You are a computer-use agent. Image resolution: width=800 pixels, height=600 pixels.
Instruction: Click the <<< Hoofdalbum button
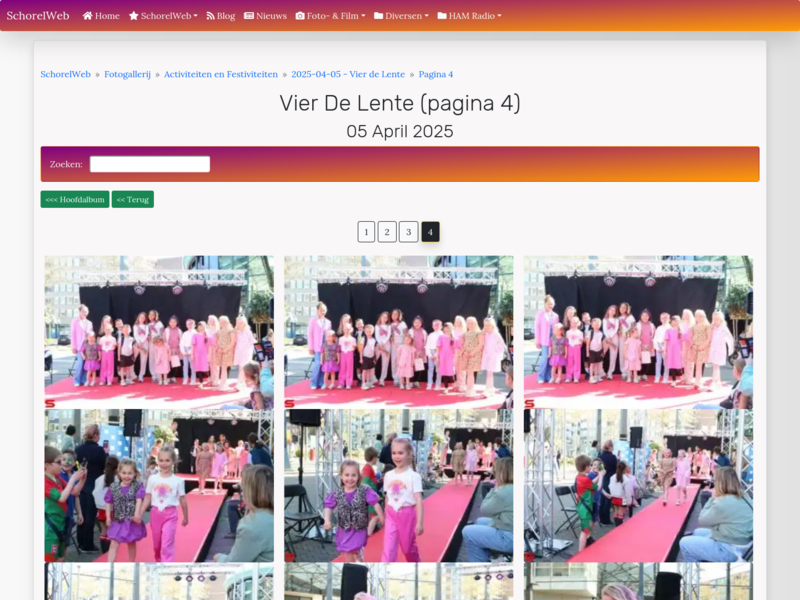(75, 199)
